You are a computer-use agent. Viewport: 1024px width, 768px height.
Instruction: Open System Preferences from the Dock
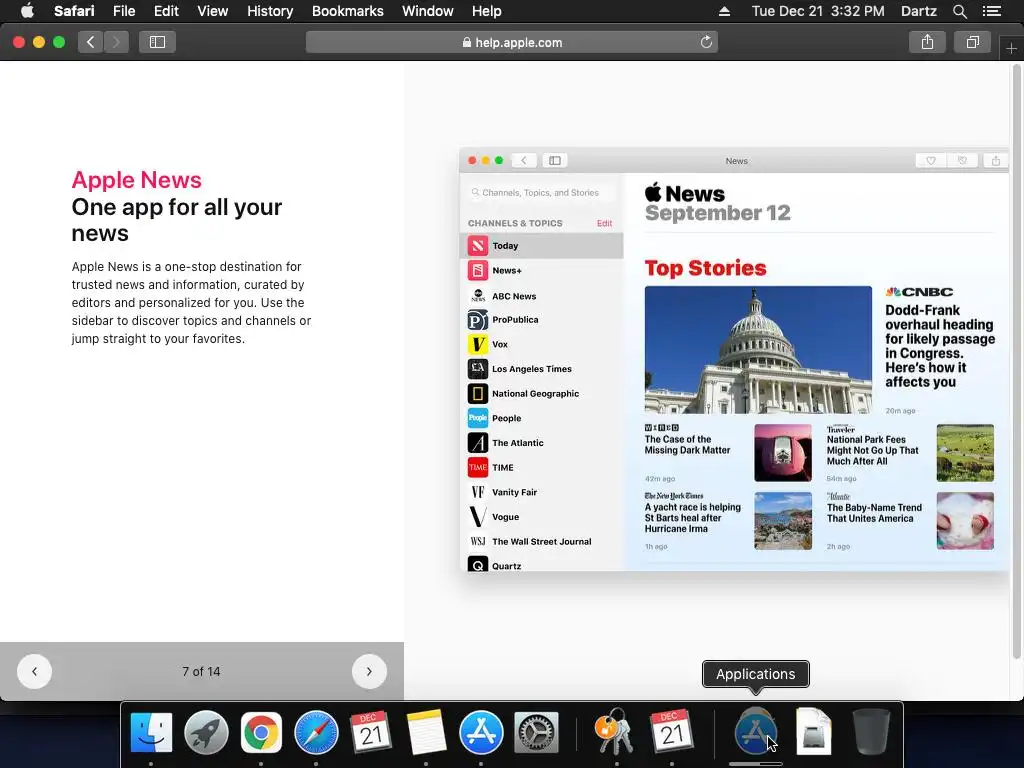tap(536, 733)
